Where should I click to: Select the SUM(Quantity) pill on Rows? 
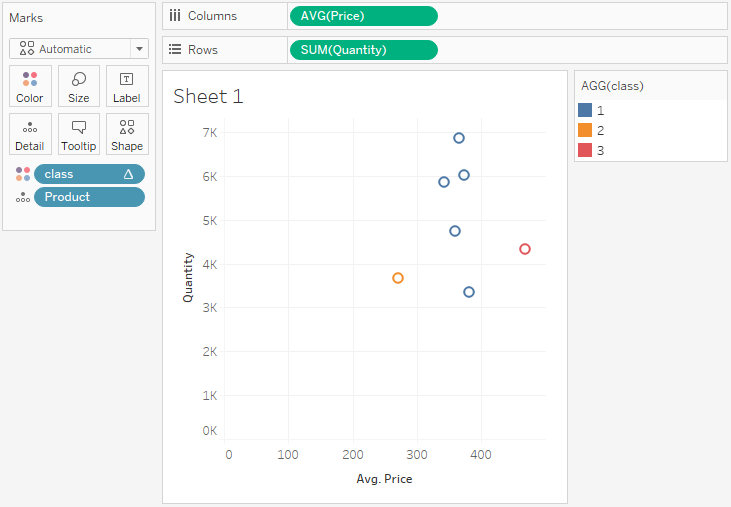(364, 50)
